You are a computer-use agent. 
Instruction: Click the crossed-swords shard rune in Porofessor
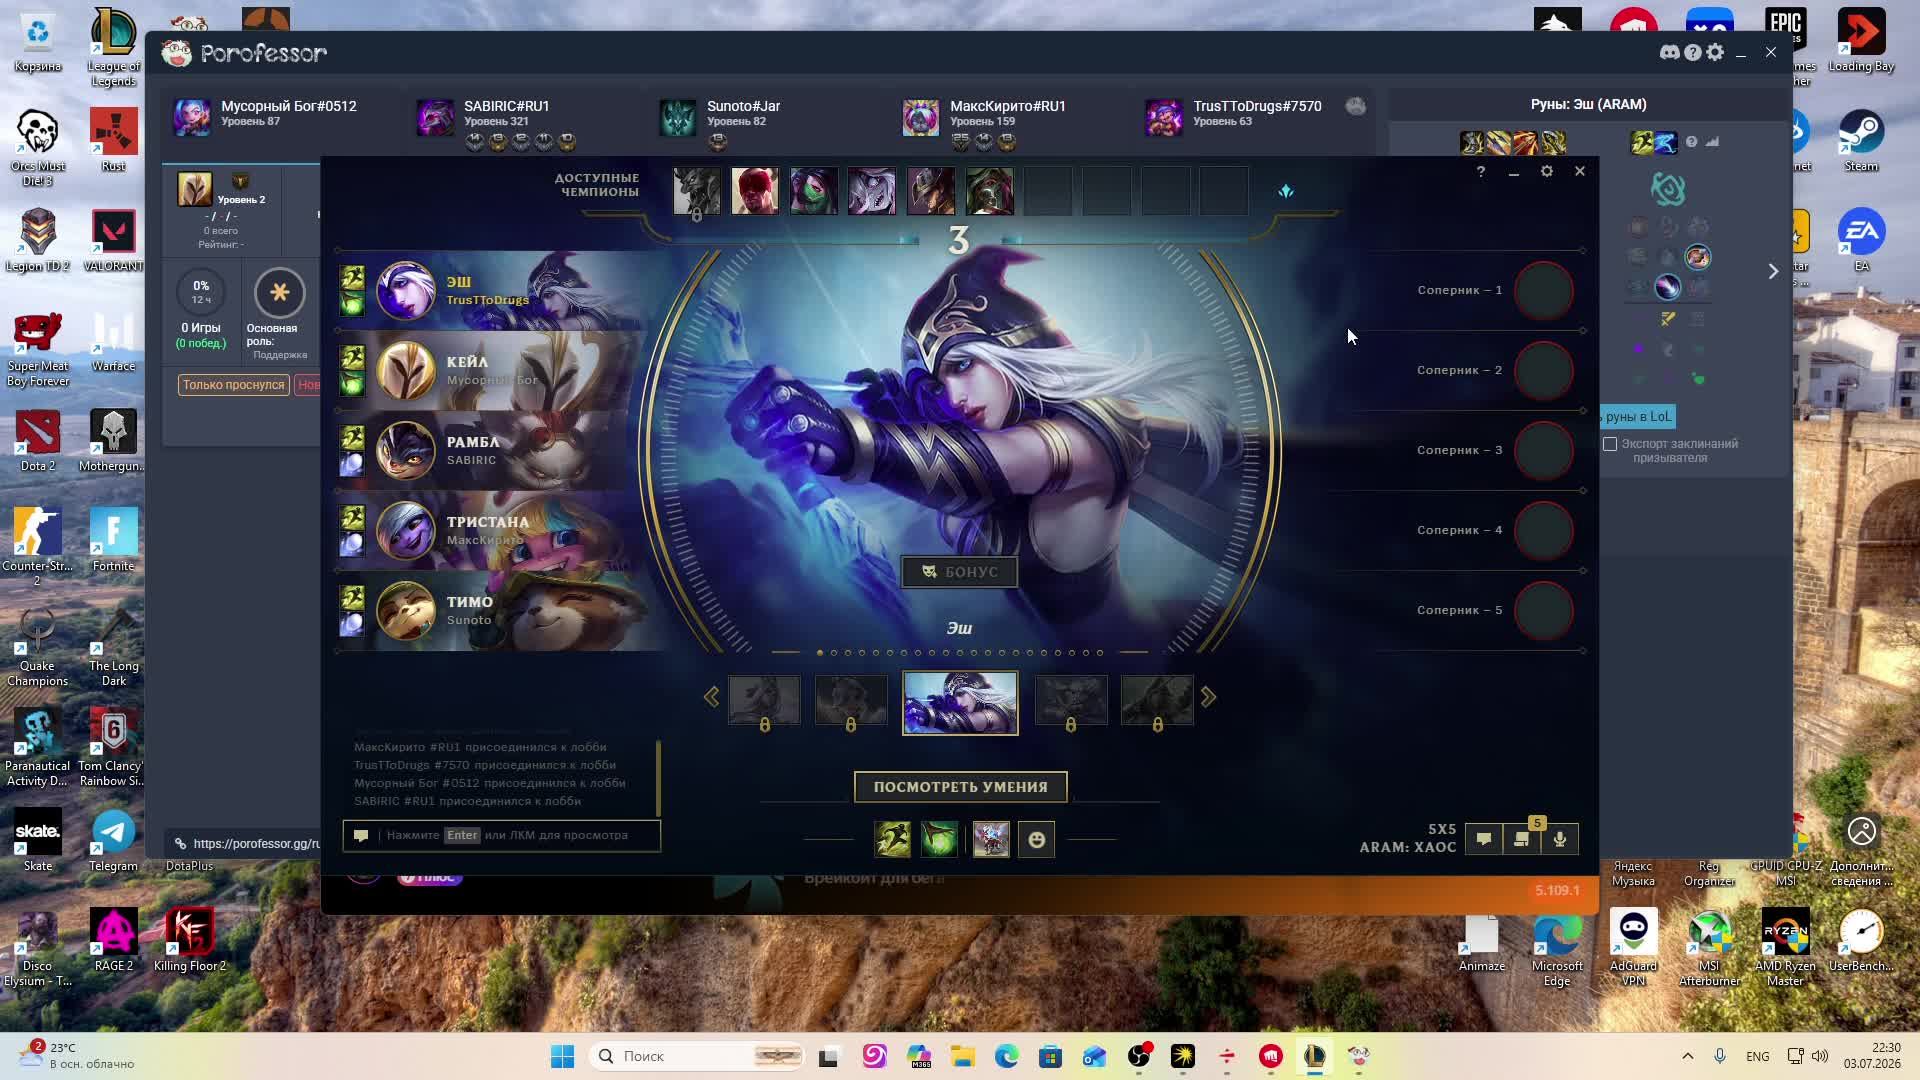click(x=1668, y=319)
